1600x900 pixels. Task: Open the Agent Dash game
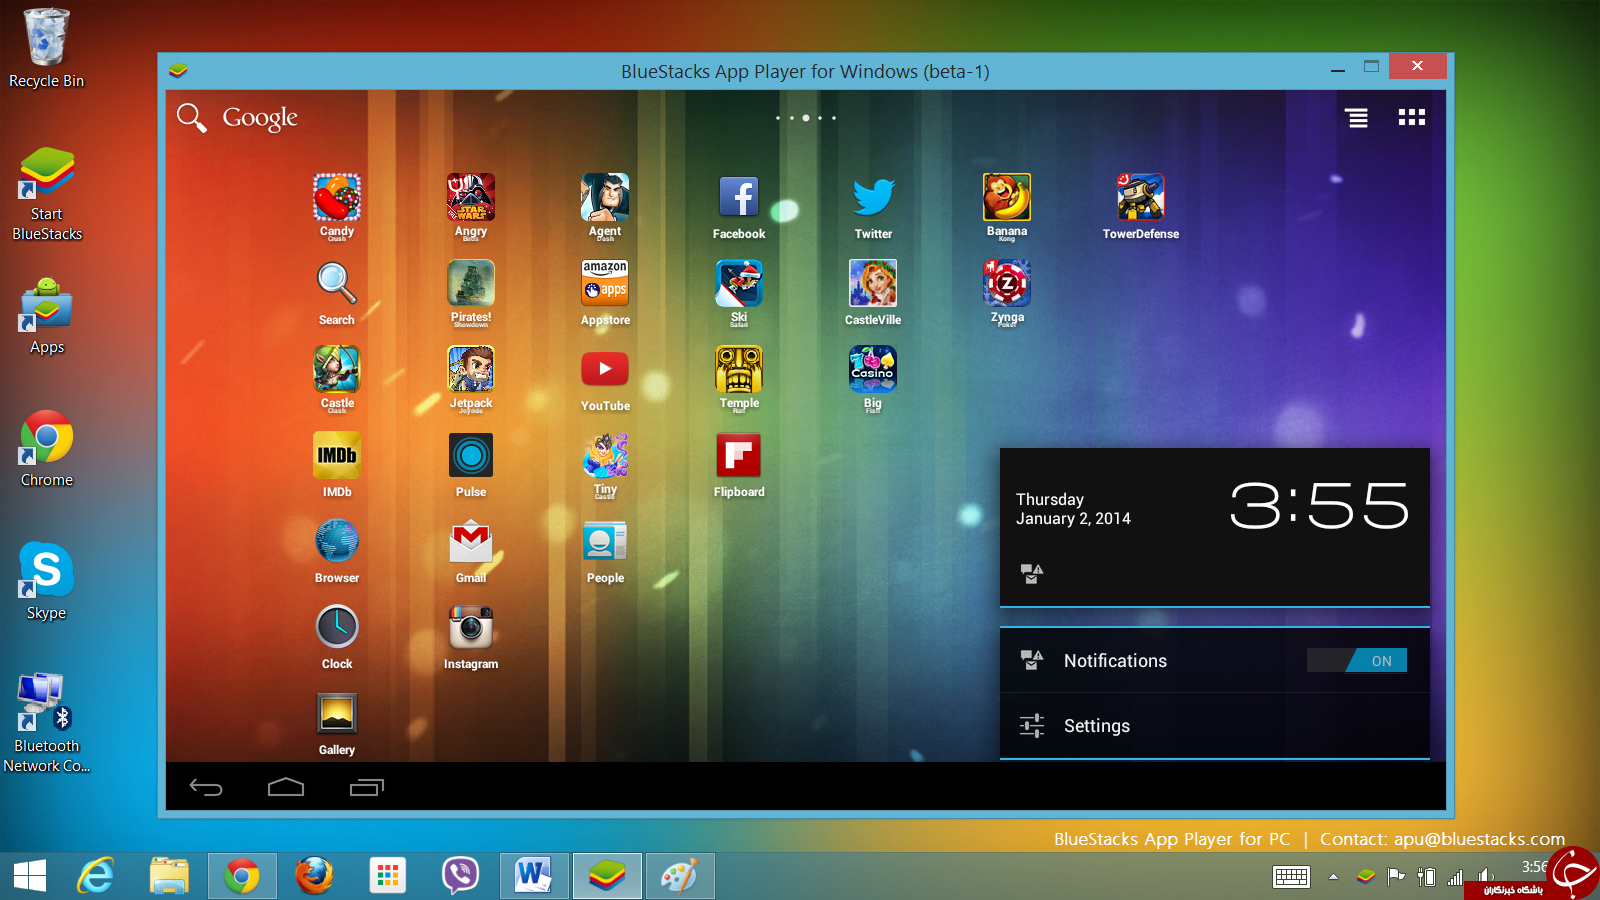[x=605, y=198]
